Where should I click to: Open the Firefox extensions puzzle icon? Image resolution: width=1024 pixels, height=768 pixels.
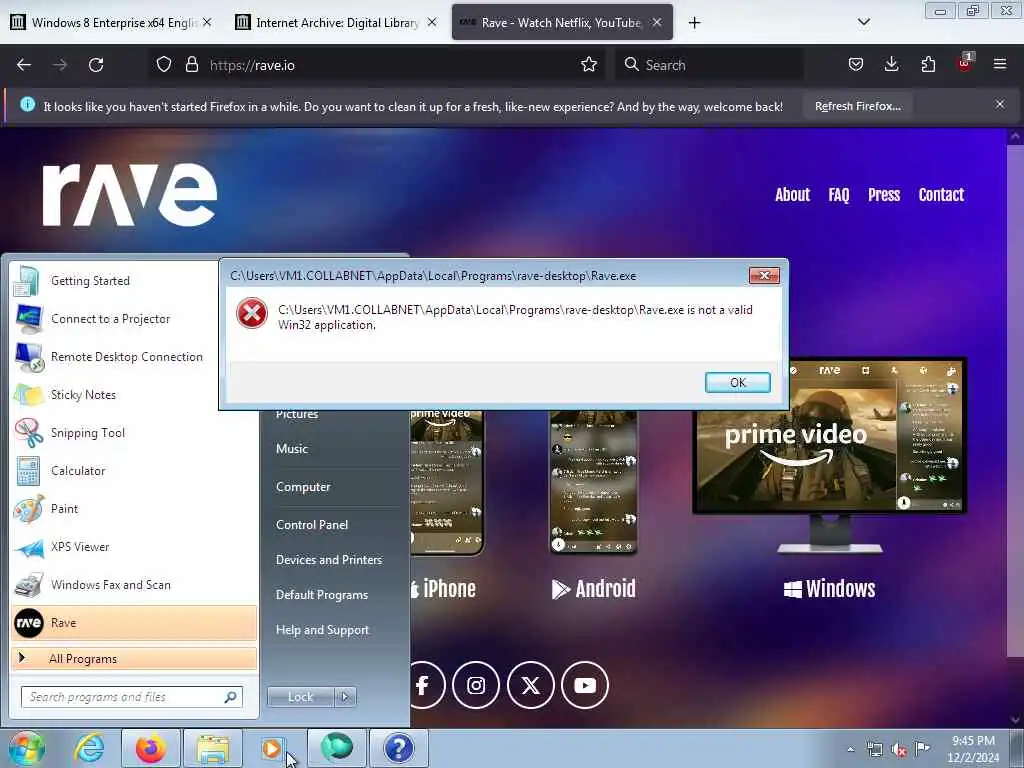928,65
